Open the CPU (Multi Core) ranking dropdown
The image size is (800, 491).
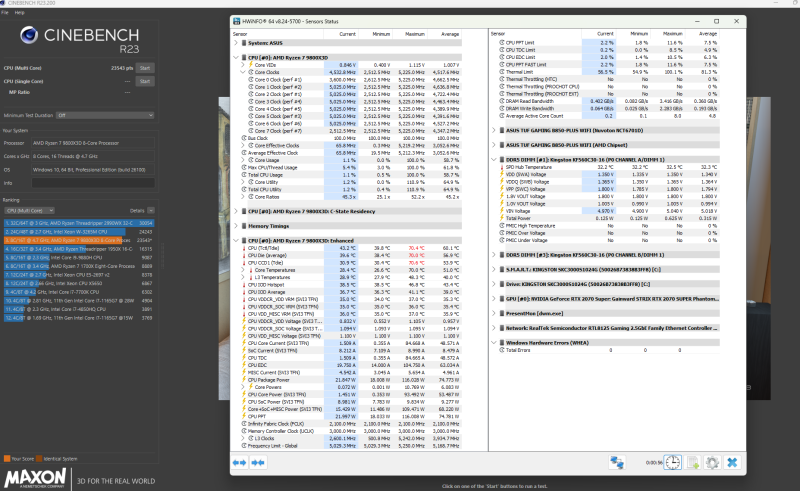coord(29,210)
